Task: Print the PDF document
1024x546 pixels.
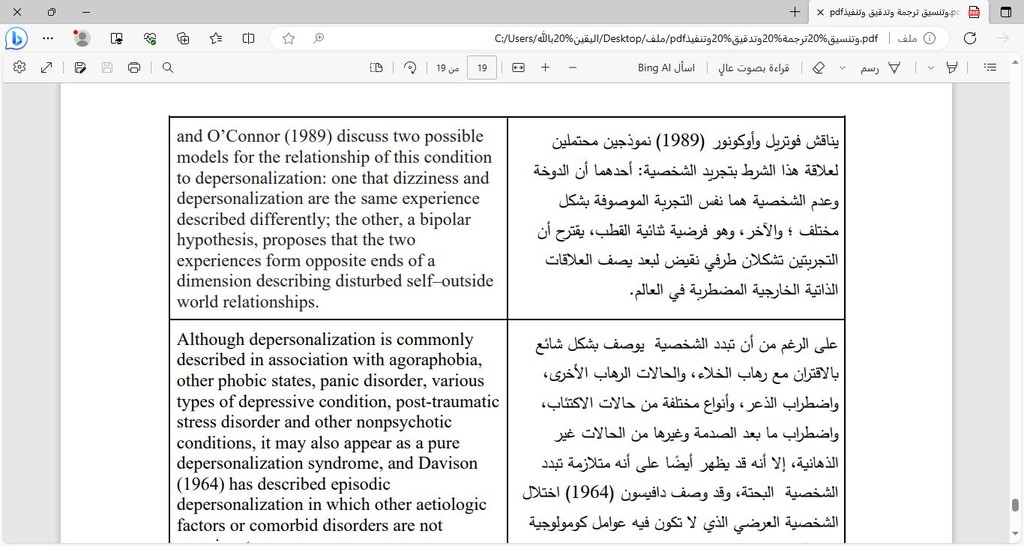Action: pyautogui.click(x=134, y=67)
